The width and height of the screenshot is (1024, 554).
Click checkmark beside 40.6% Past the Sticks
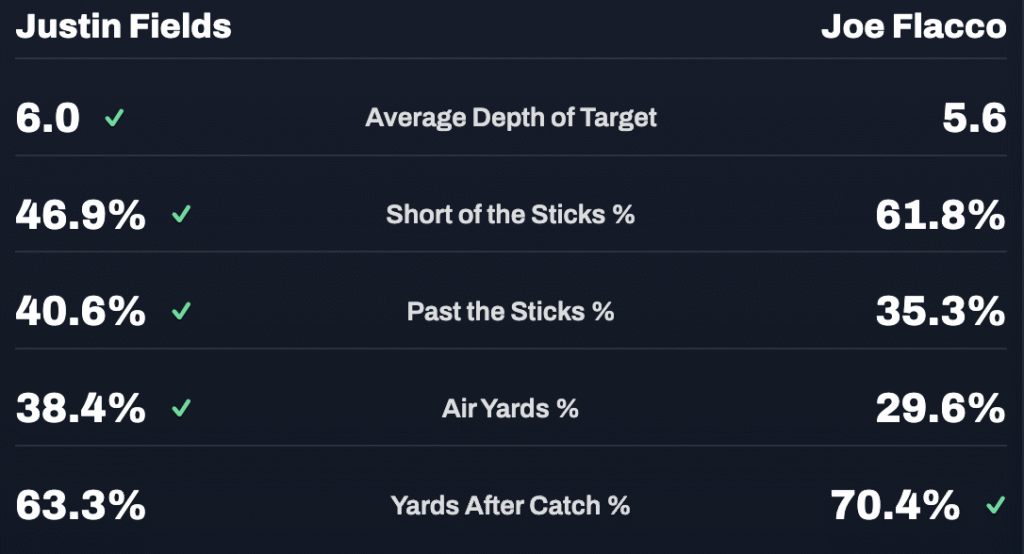tap(181, 312)
